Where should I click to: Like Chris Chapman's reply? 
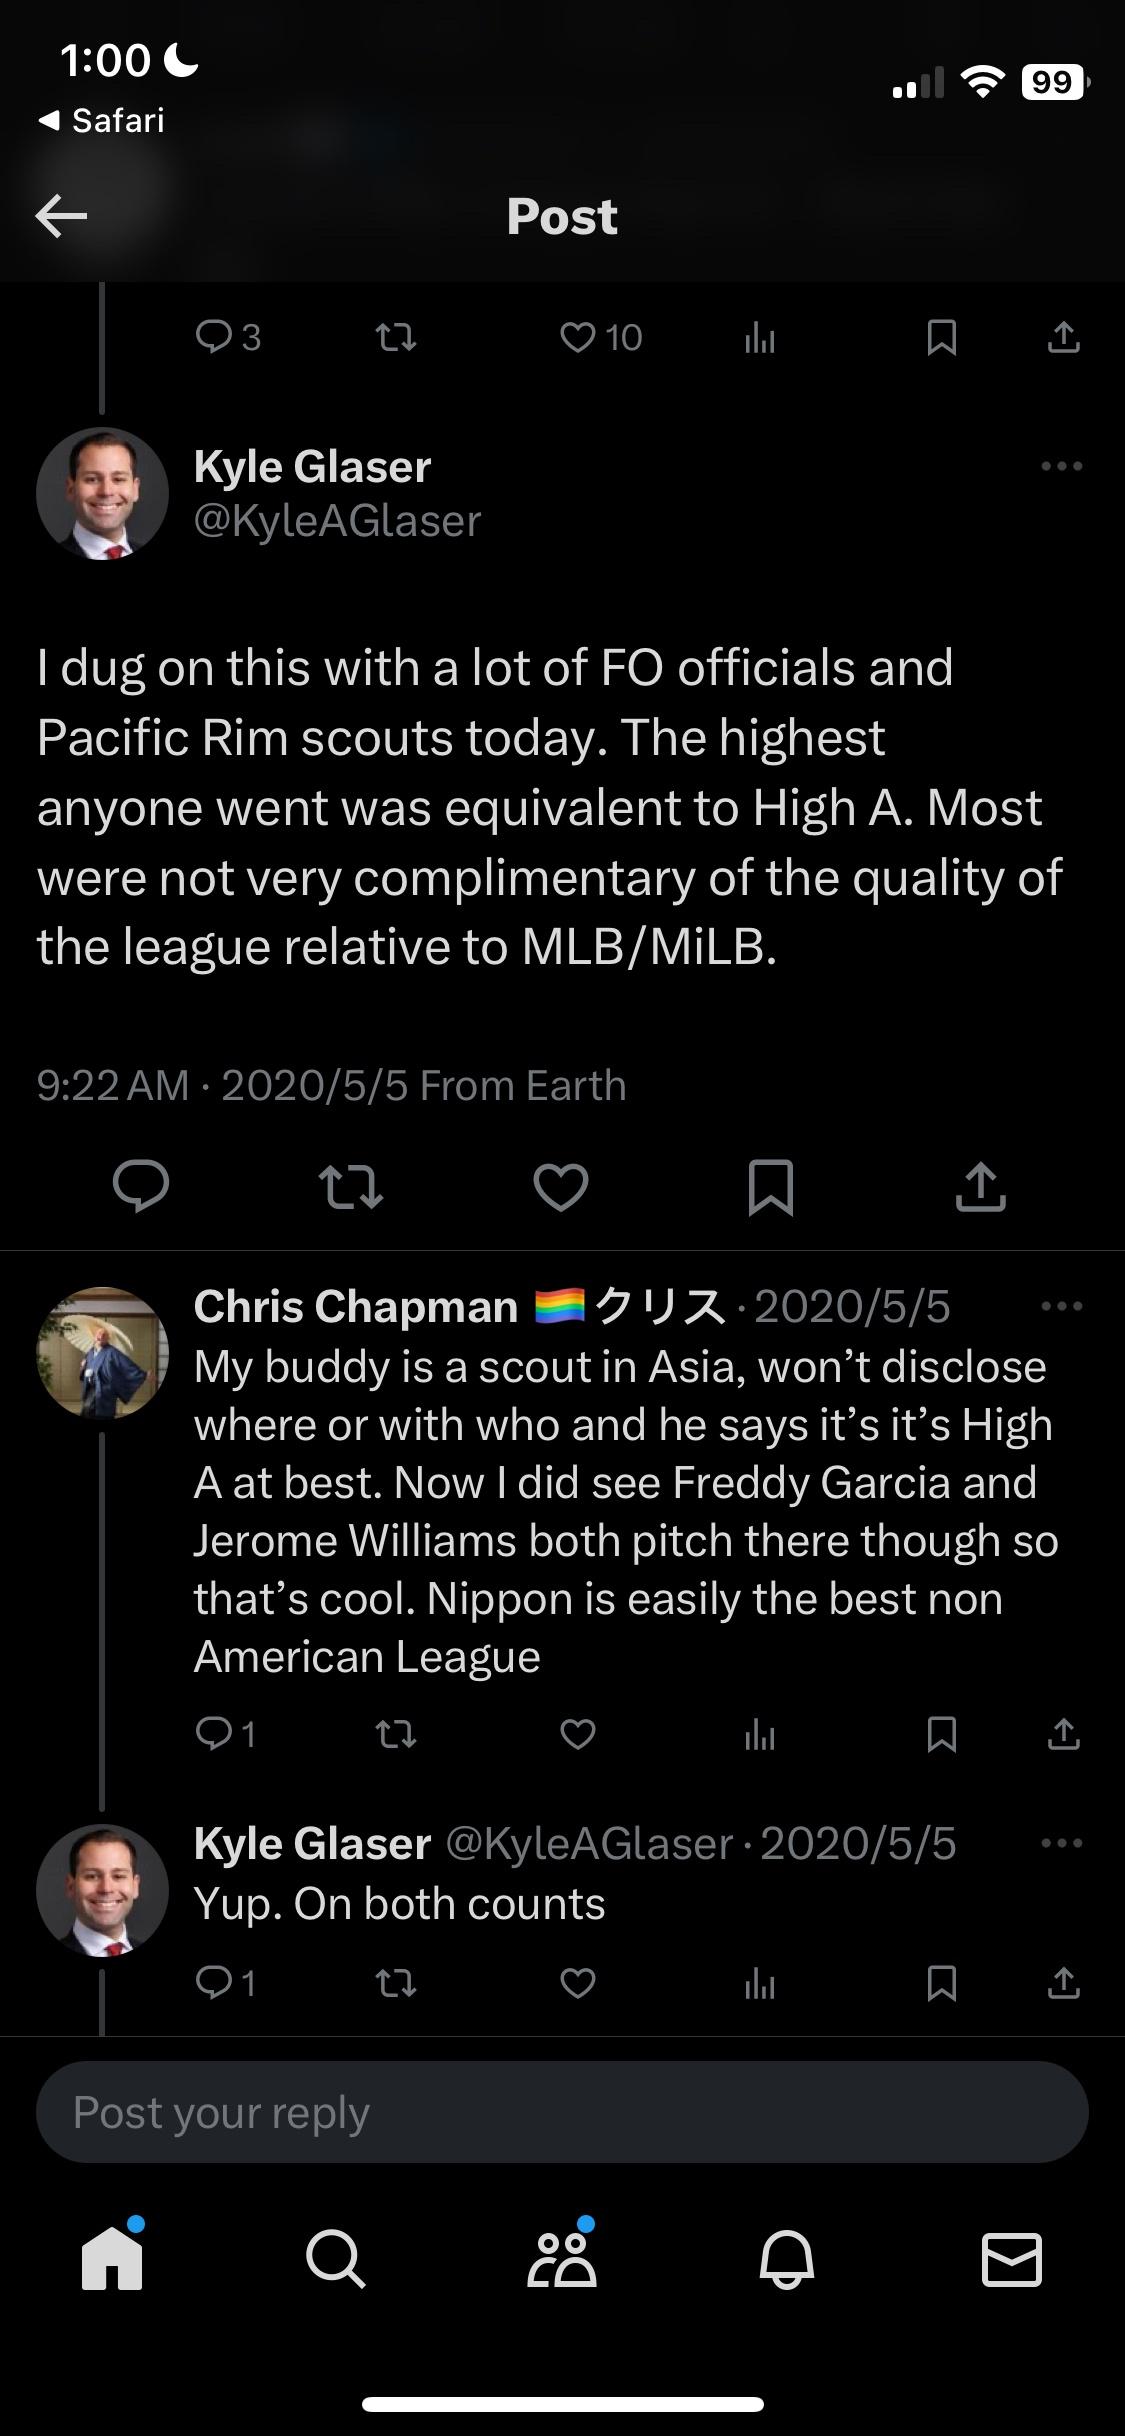click(x=578, y=1733)
